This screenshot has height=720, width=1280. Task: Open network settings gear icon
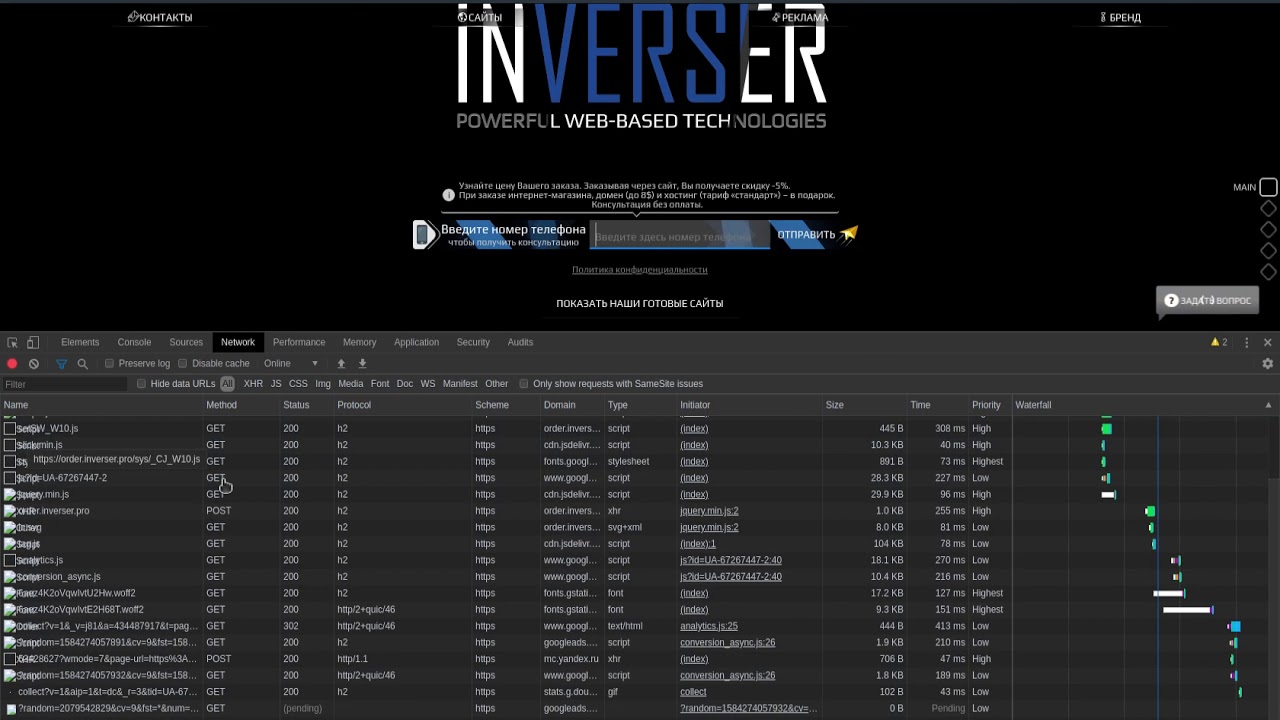1268,364
